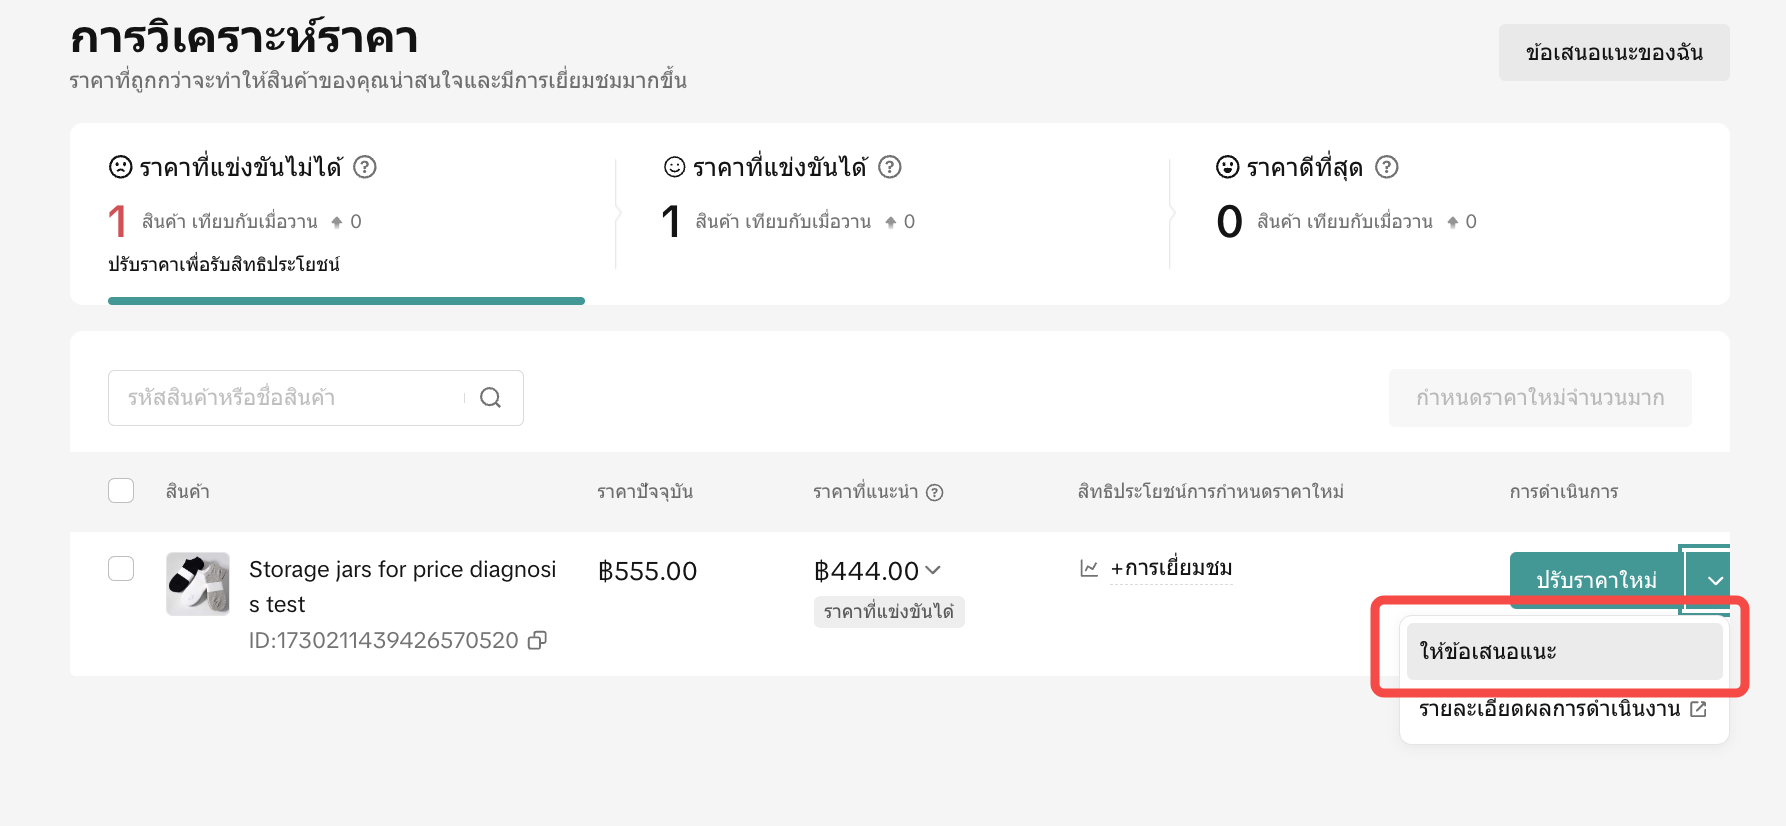Switch to ราคาดีที่สุด tab
Screen dimensions: 1786x826
tap(1304, 167)
